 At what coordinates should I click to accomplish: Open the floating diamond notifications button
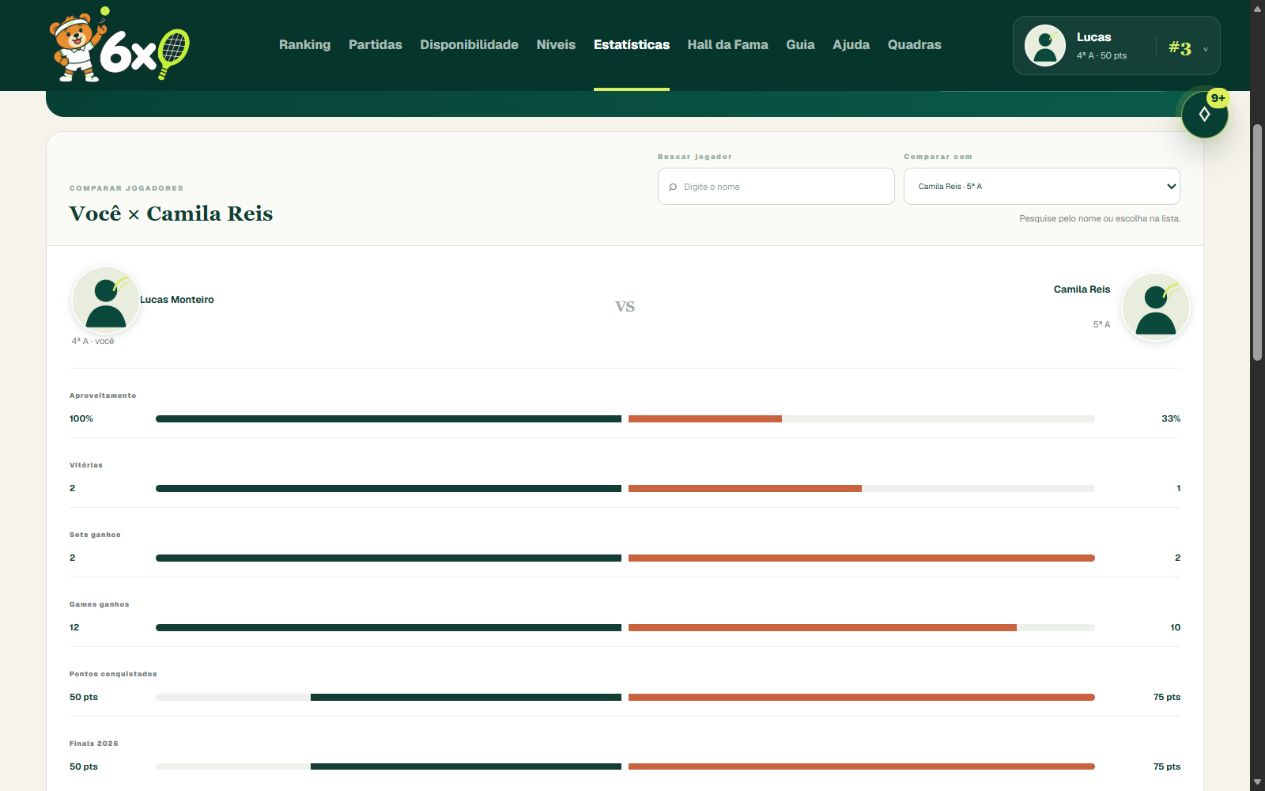(1204, 115)
